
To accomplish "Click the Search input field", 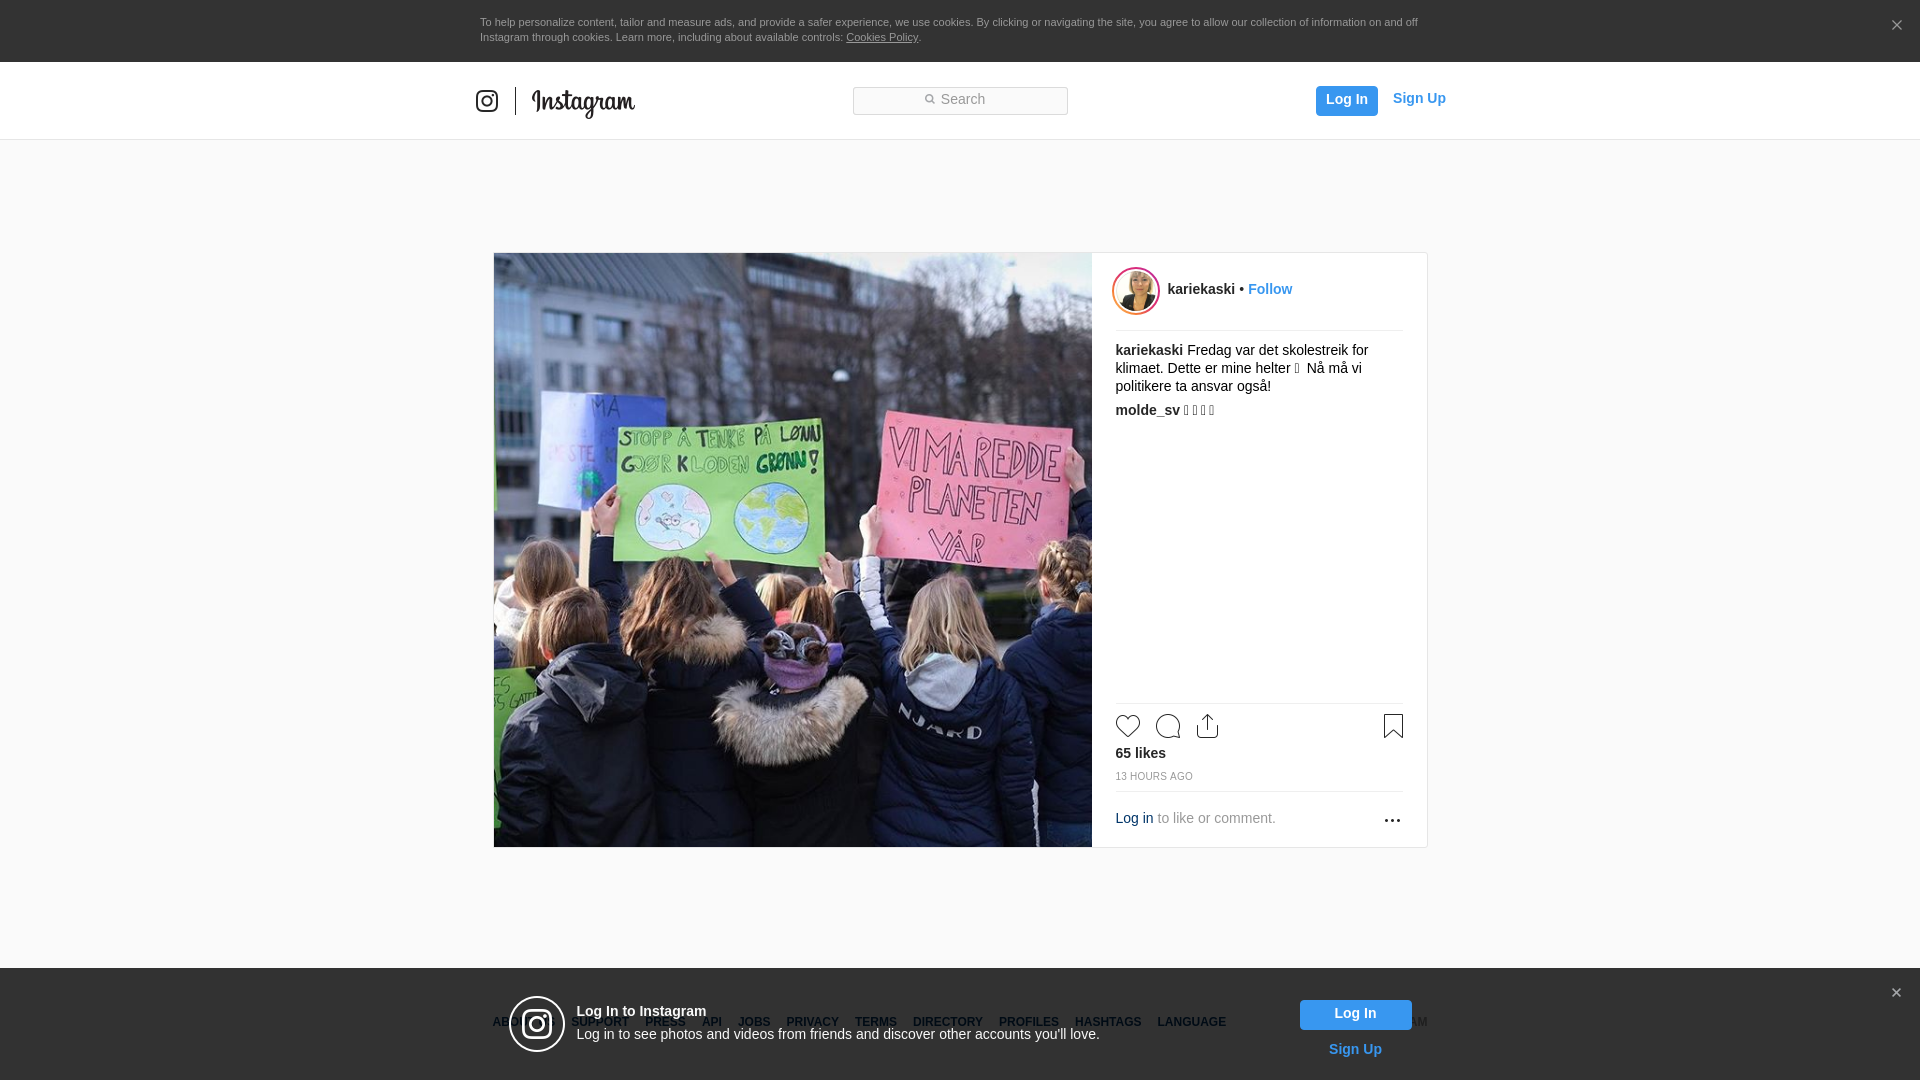I will coord(960,101).
